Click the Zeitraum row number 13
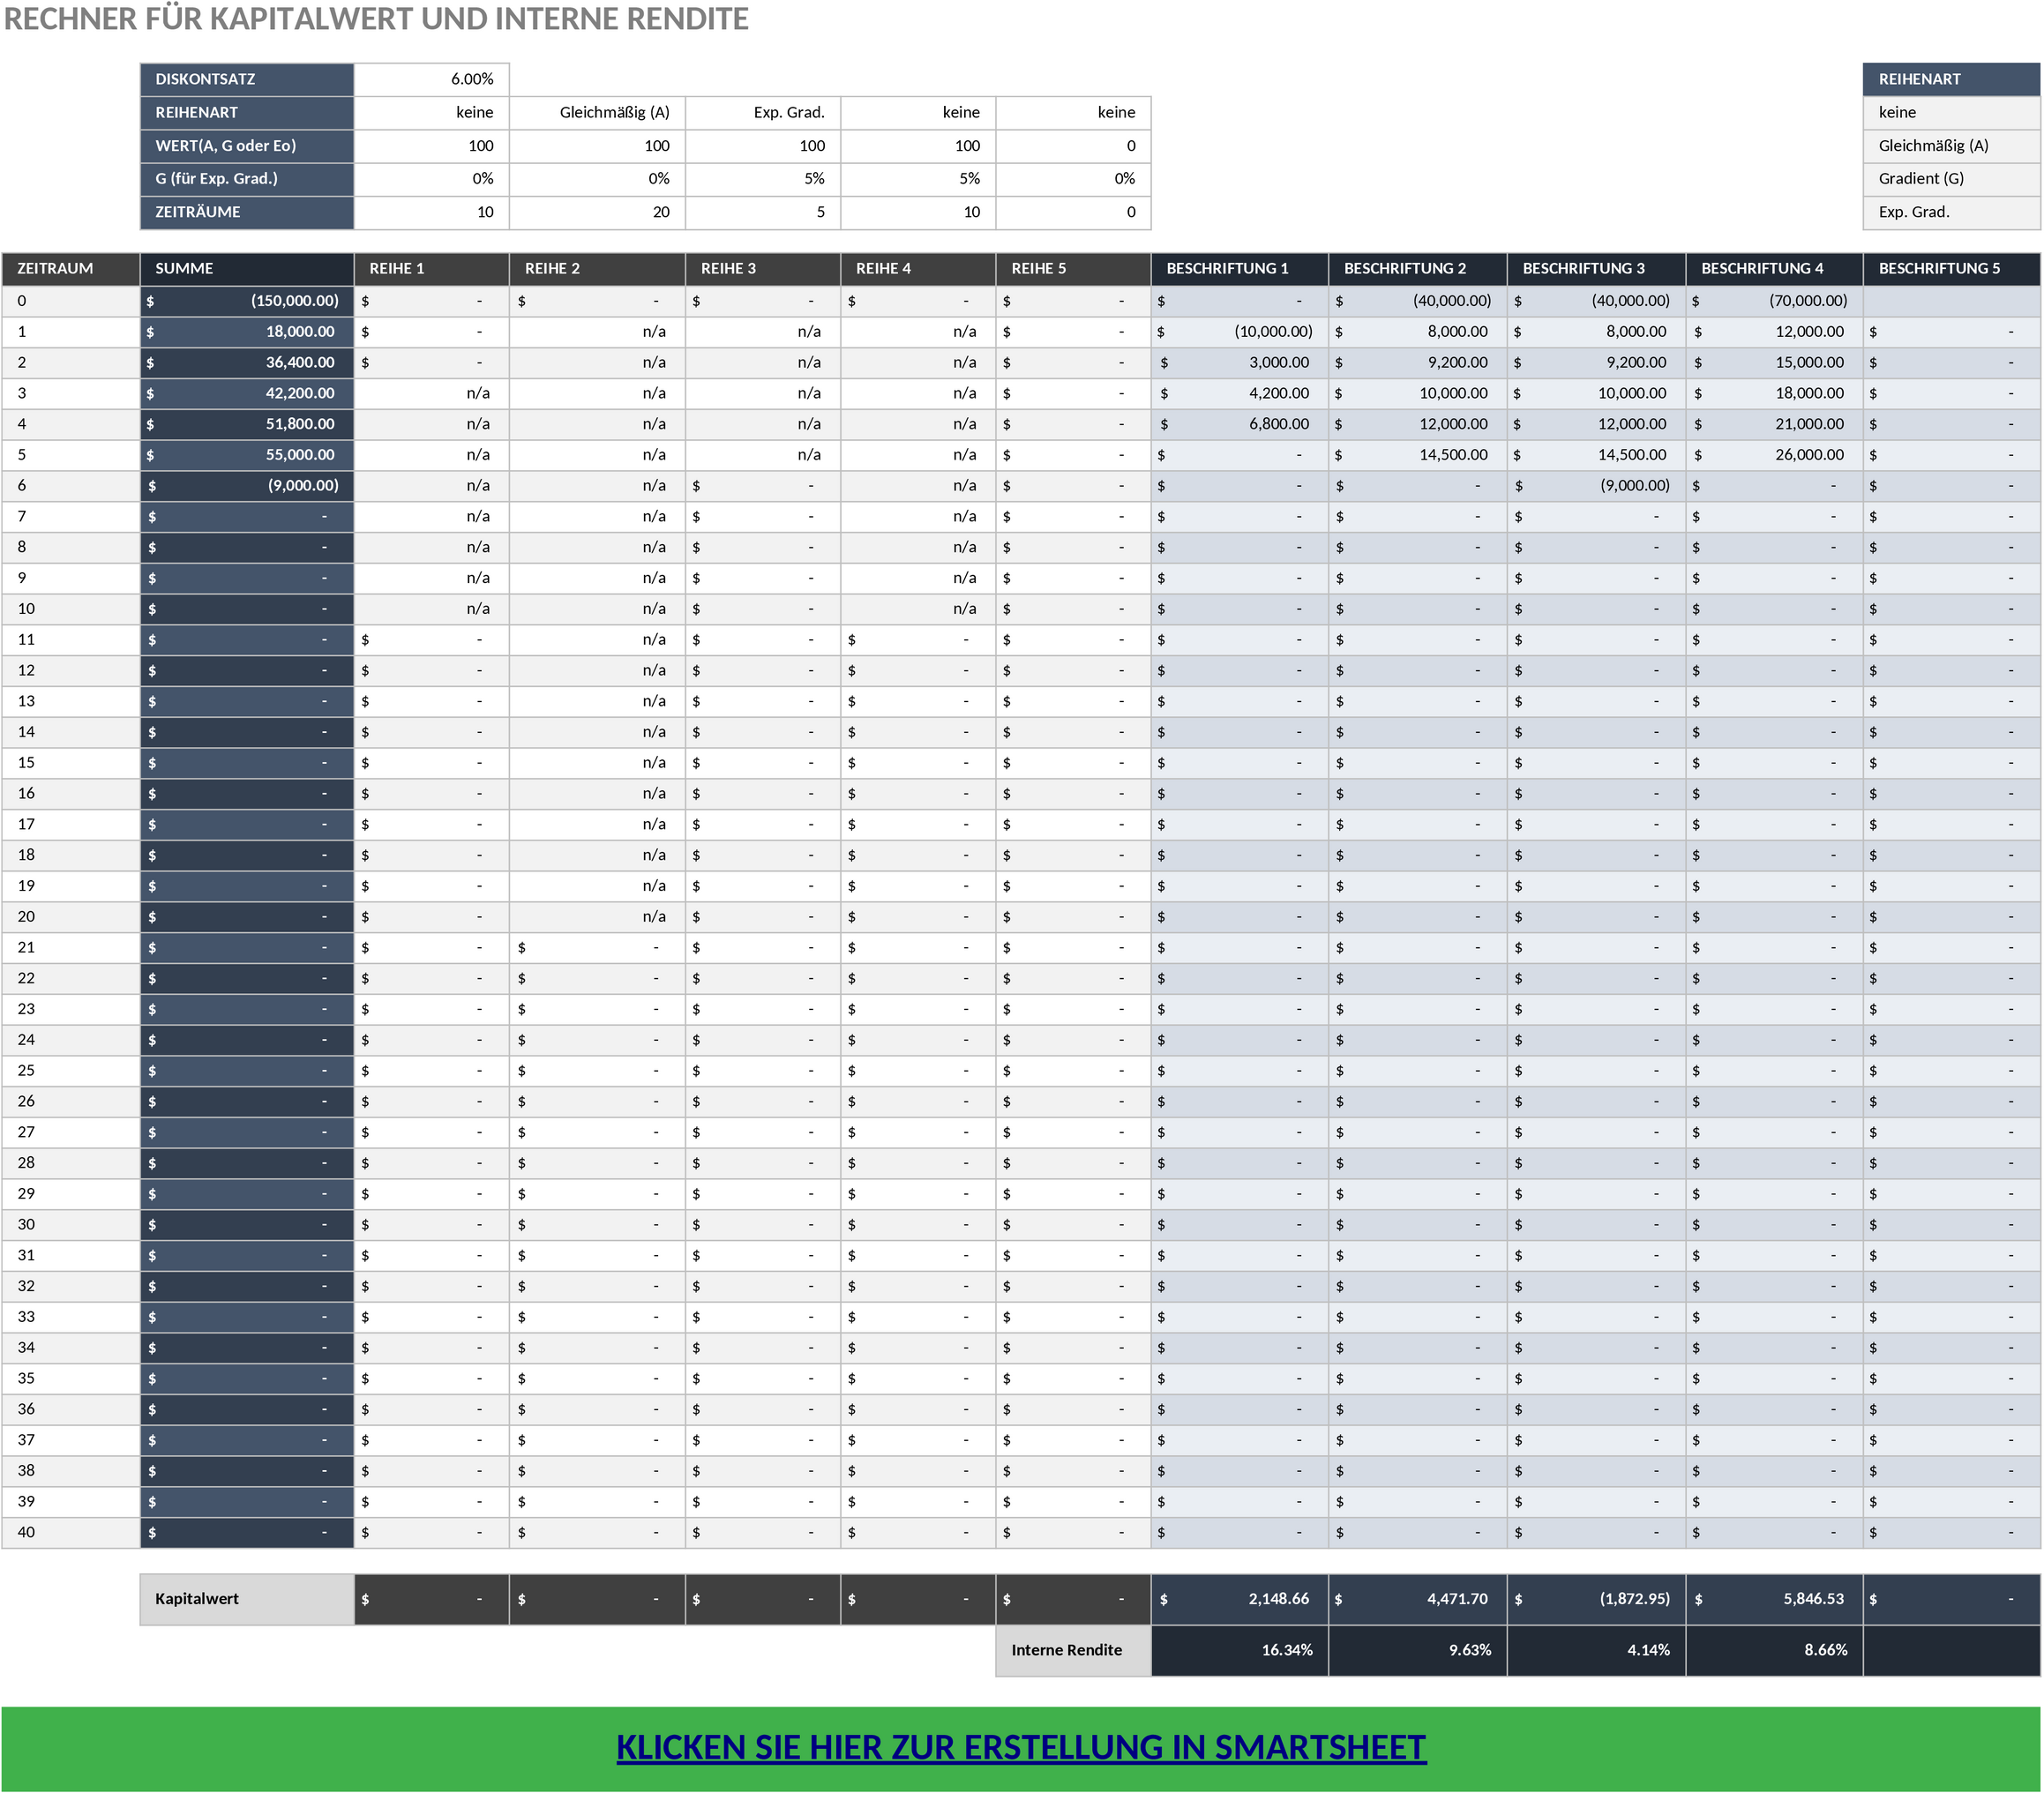 pyautogui.click(x=70, y=701)
